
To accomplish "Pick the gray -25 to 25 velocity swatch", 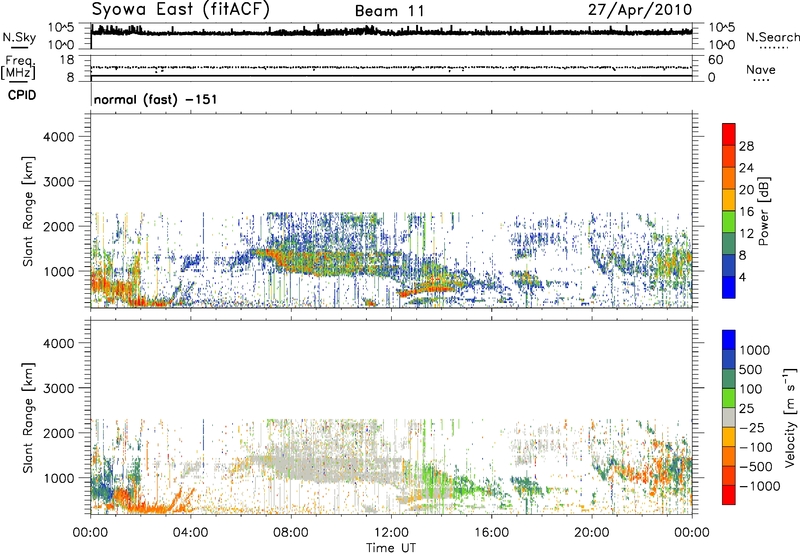I will pos(729,418).
